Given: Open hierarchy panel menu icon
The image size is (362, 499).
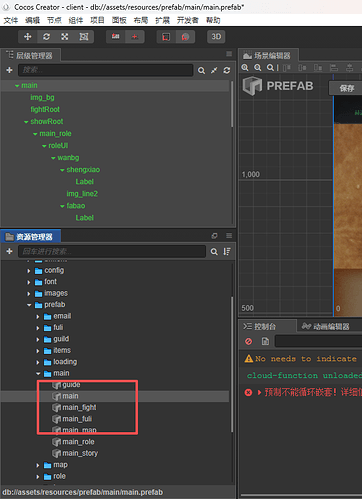Looking at the screenshot, I should point(229,54).
